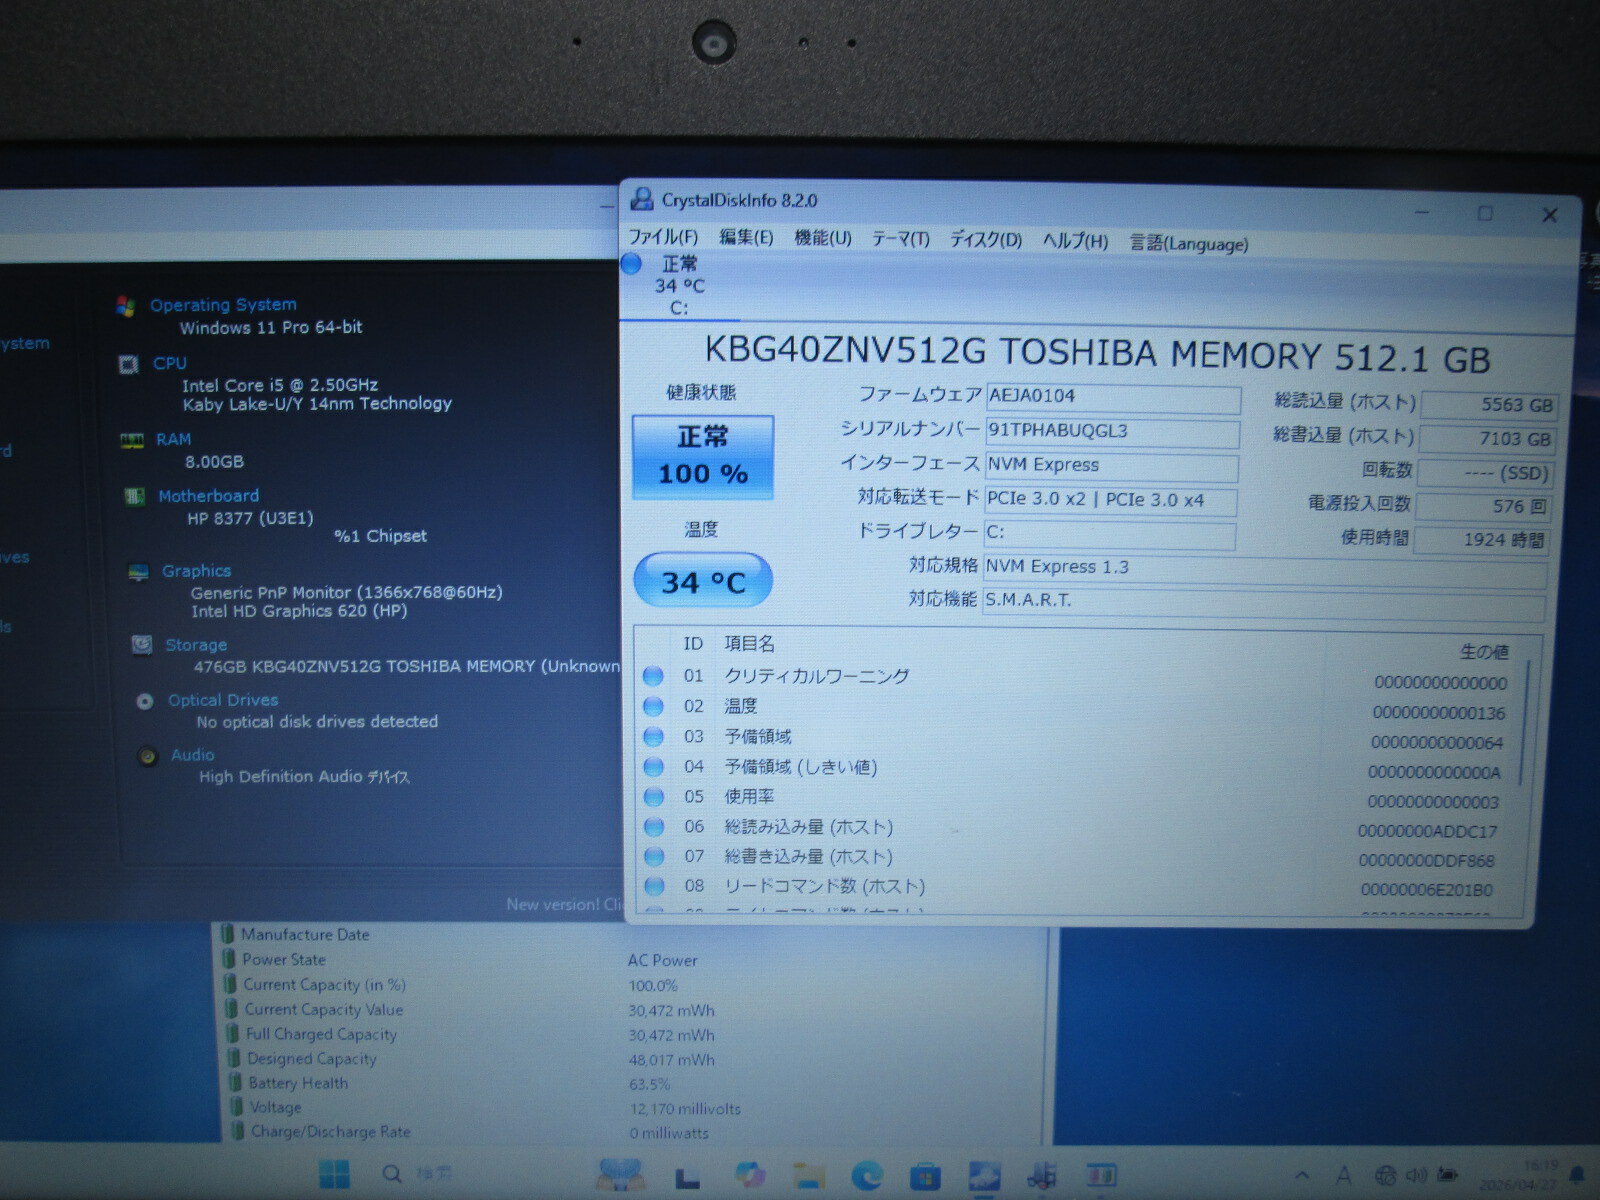Click the drive letter field C:

tap(1109, 533)
